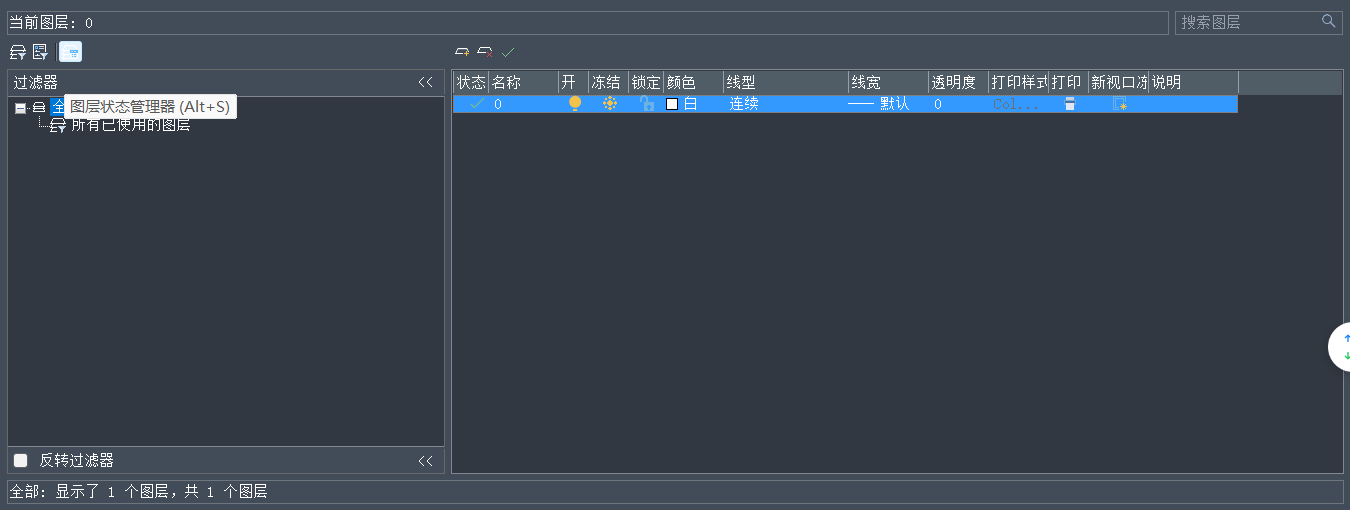The width and height of the screenshot is (1350, 510).
Task: Open the 连续 linetype cell of layer 0
Action: [786, 104]
